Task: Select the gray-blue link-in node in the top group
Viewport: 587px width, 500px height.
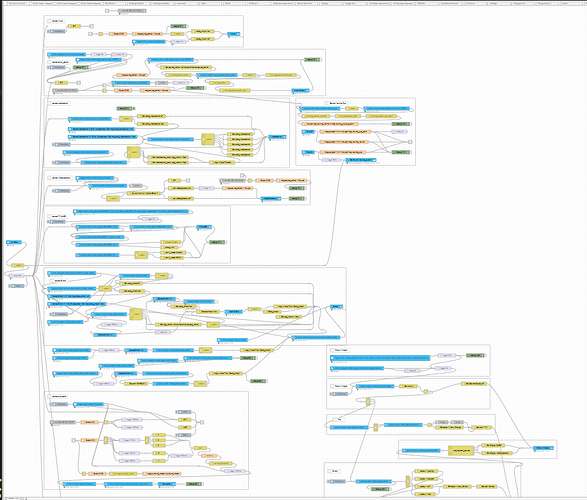Action: coord(58,31)
